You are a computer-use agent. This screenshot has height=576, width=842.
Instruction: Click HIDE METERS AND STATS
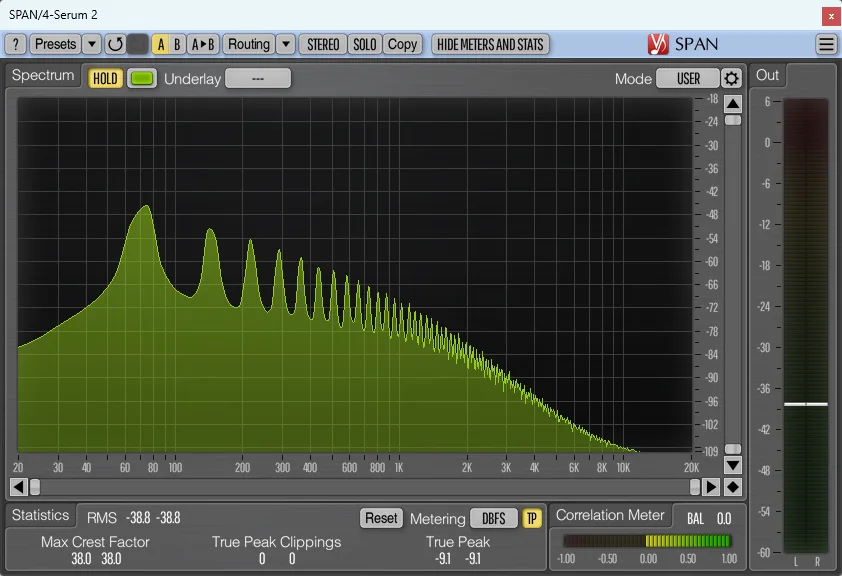[x=490, y=44]
